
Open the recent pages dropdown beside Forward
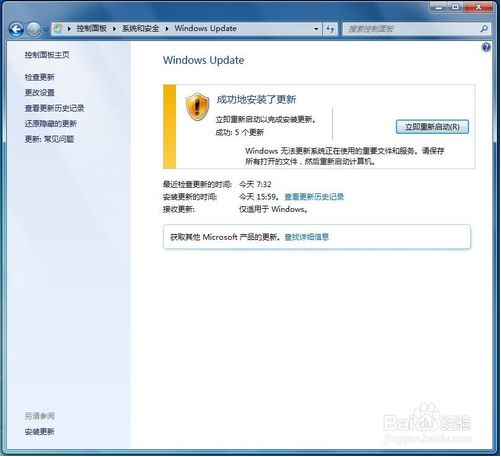tap(46, 30)
